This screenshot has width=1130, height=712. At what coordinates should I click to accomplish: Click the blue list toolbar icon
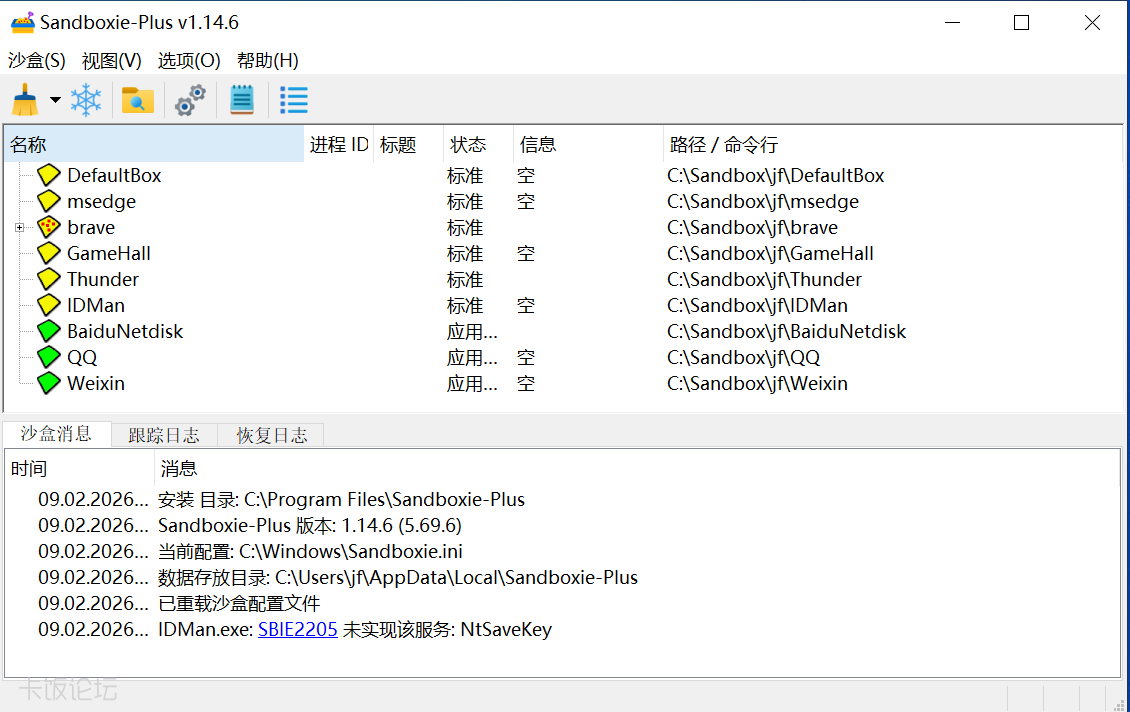(x=293, y=100)
